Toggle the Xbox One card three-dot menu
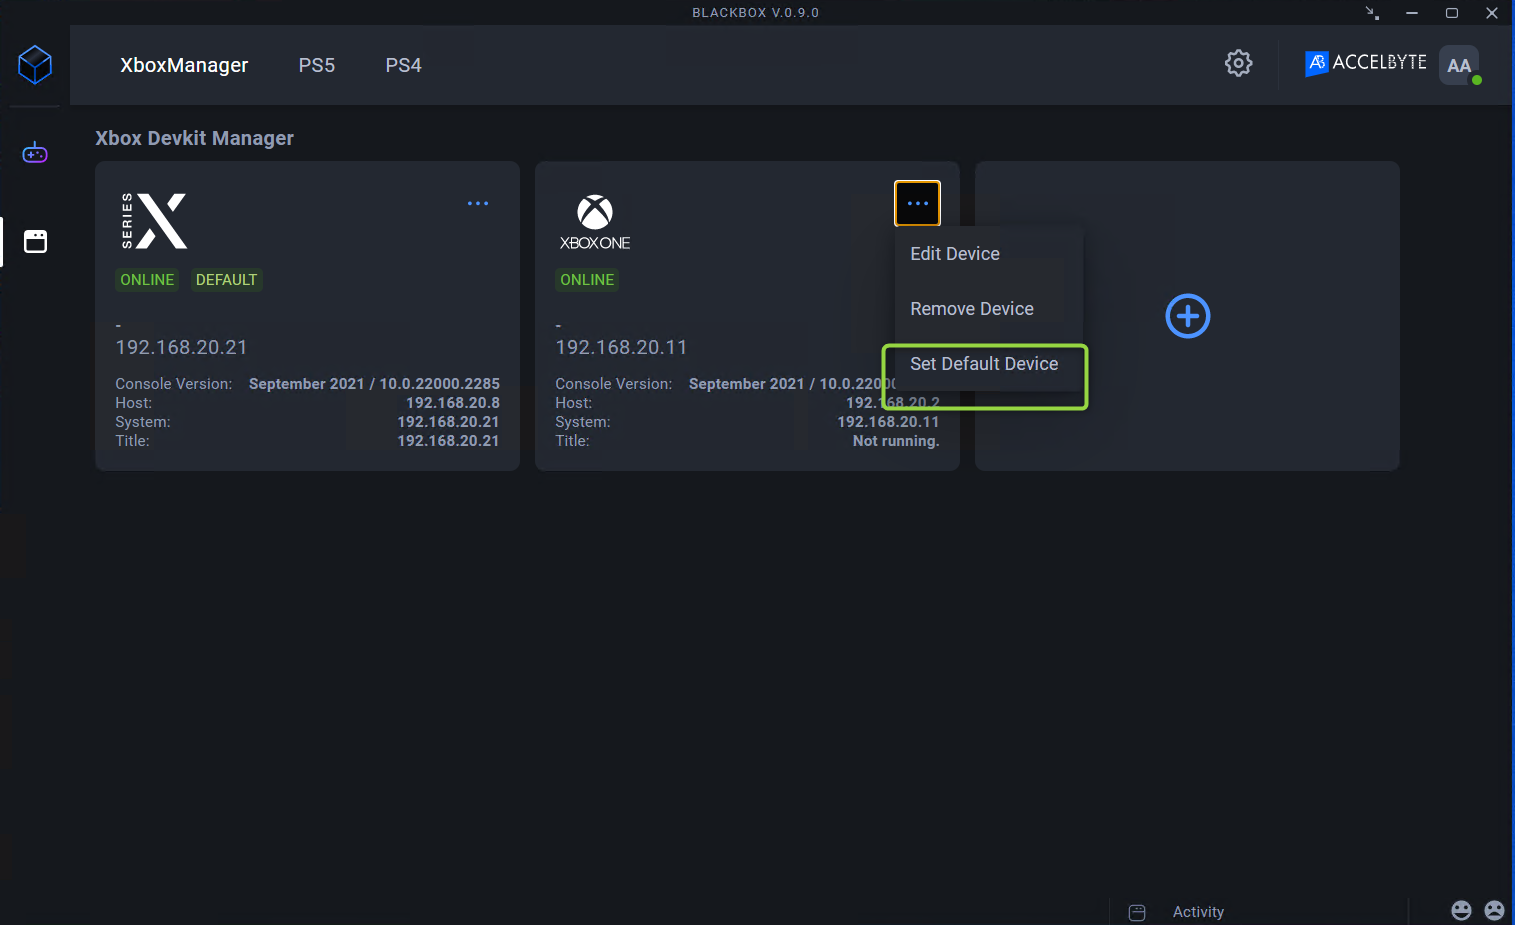This screenshot has height=925, width=1515. pyautogui.click(x=917, y=203)
